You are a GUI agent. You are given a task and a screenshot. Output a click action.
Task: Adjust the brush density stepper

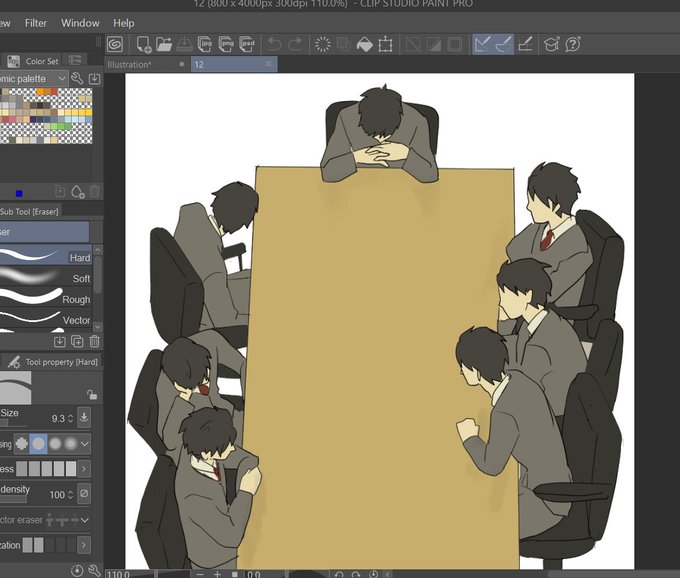(71, 495)
